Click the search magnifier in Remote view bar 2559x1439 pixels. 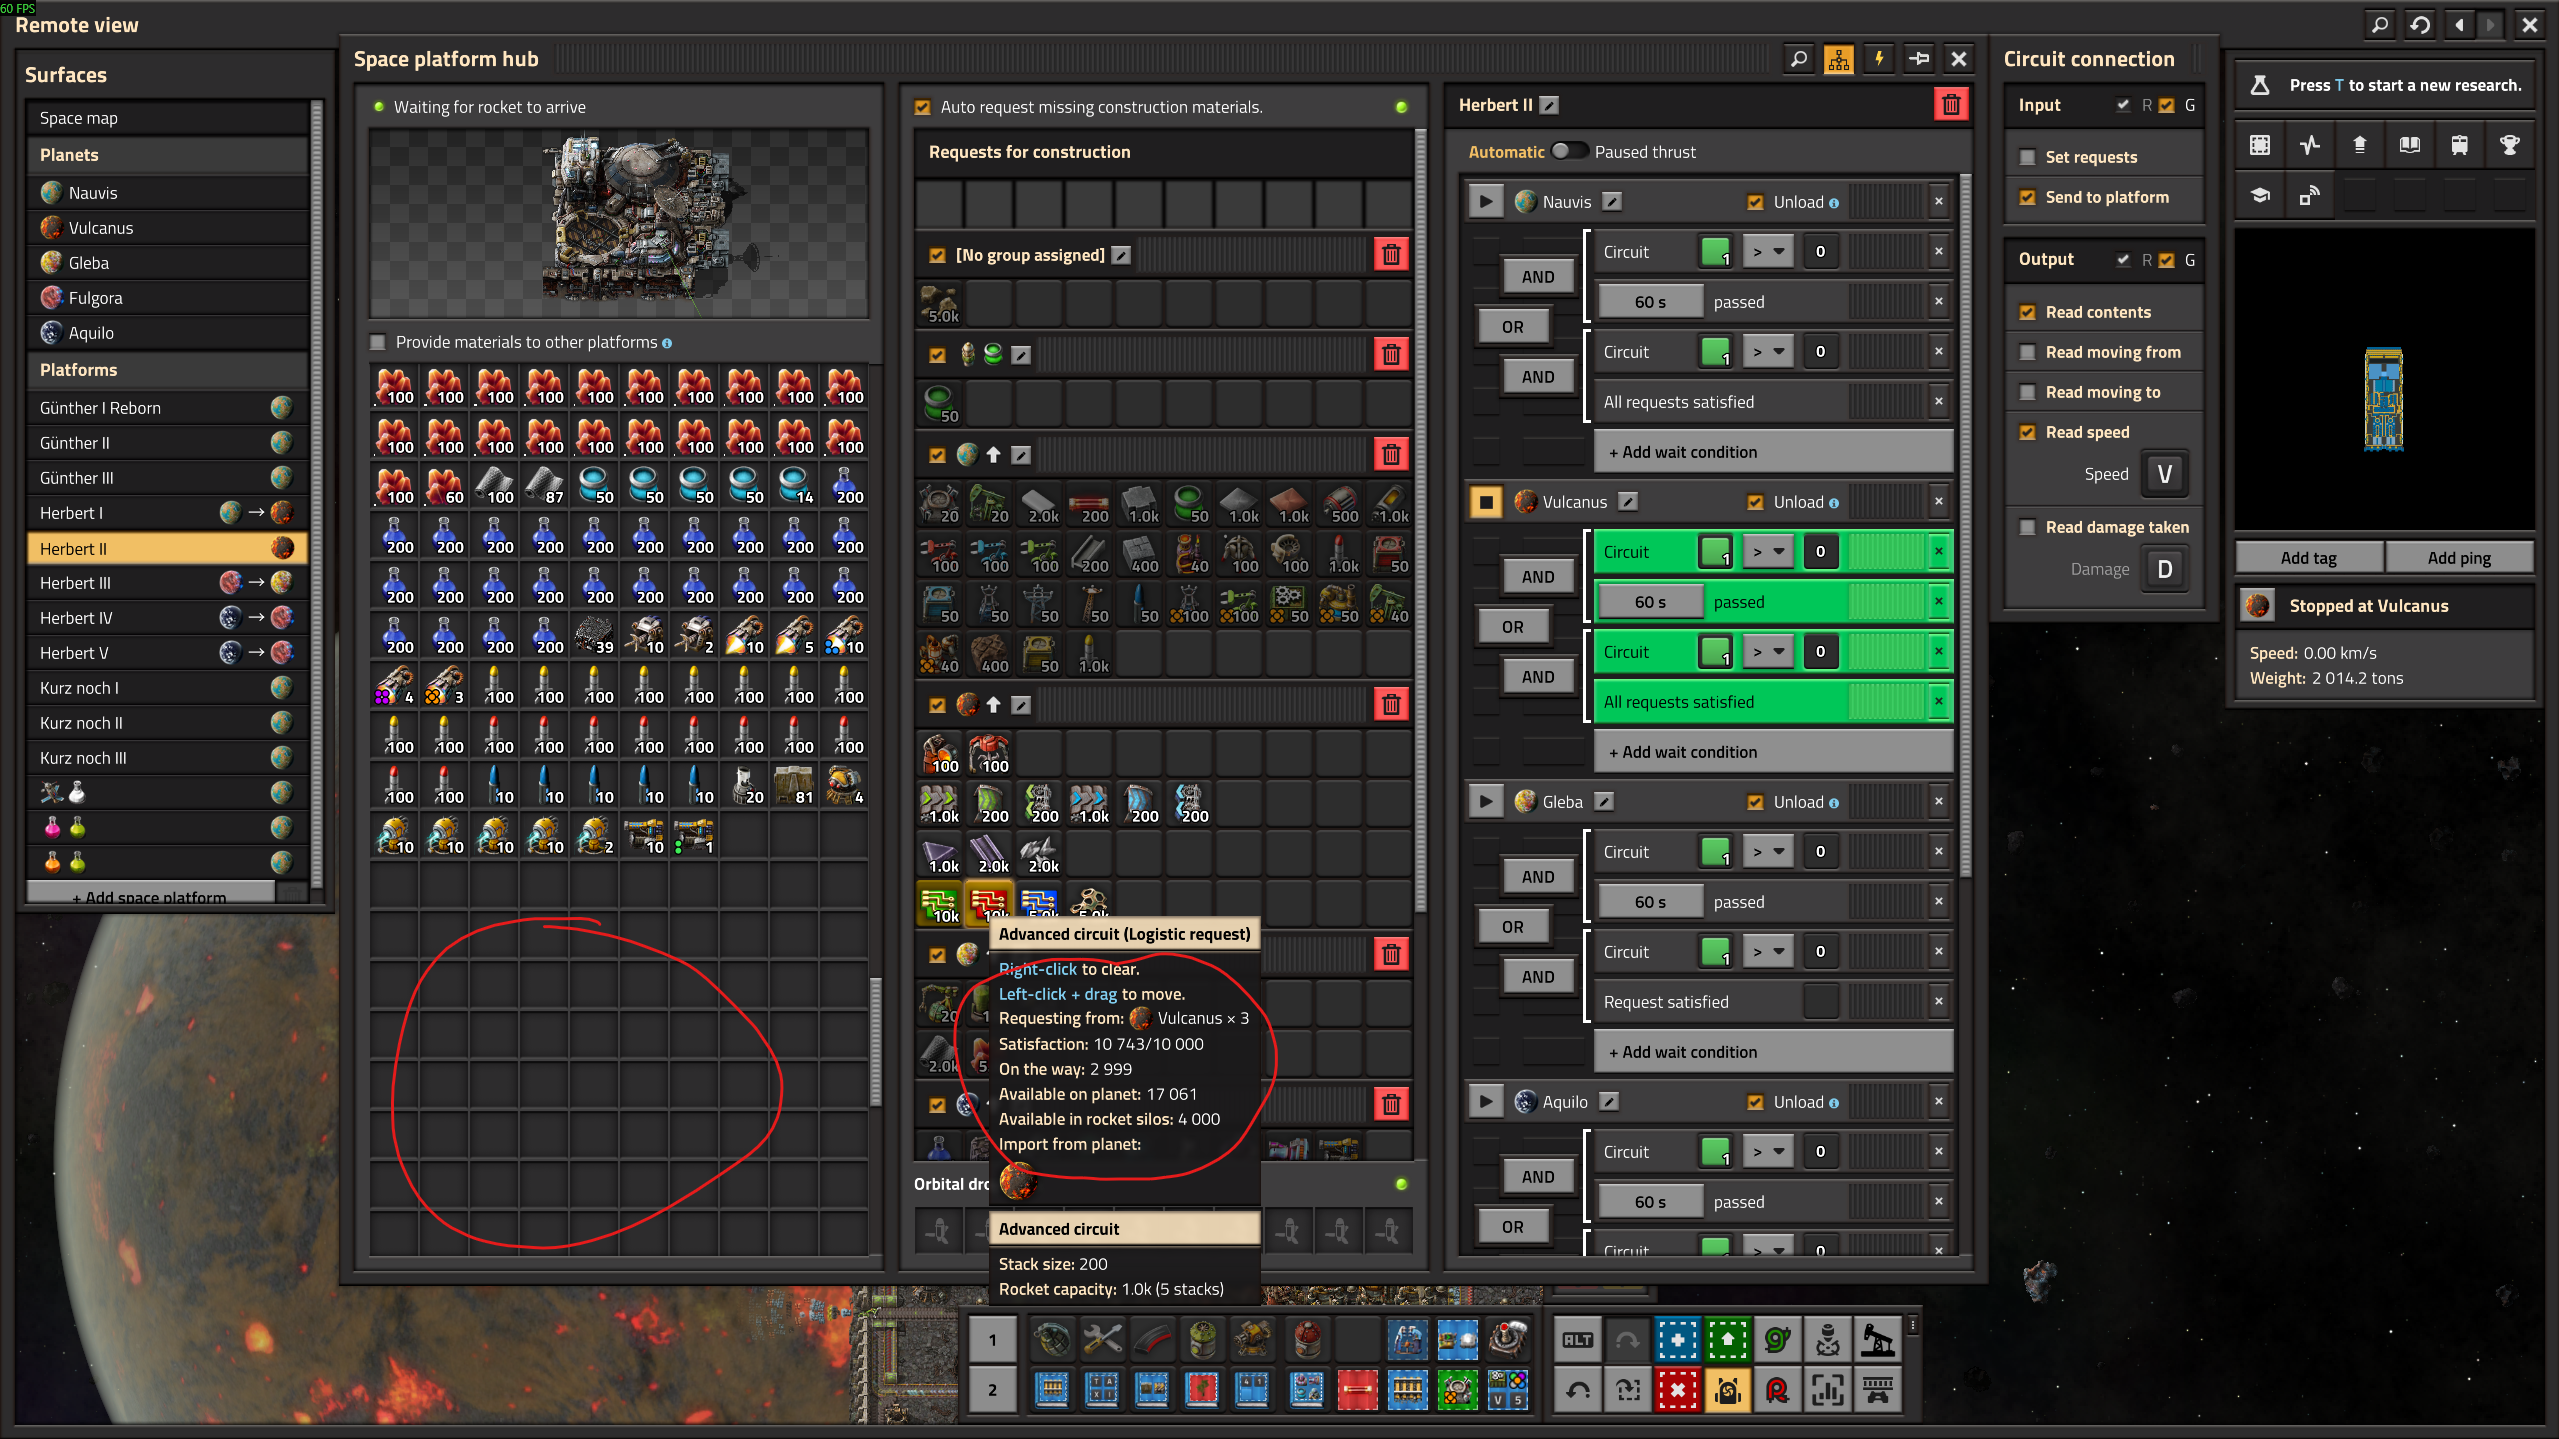pyautogui.click(x=2380, y=25)
